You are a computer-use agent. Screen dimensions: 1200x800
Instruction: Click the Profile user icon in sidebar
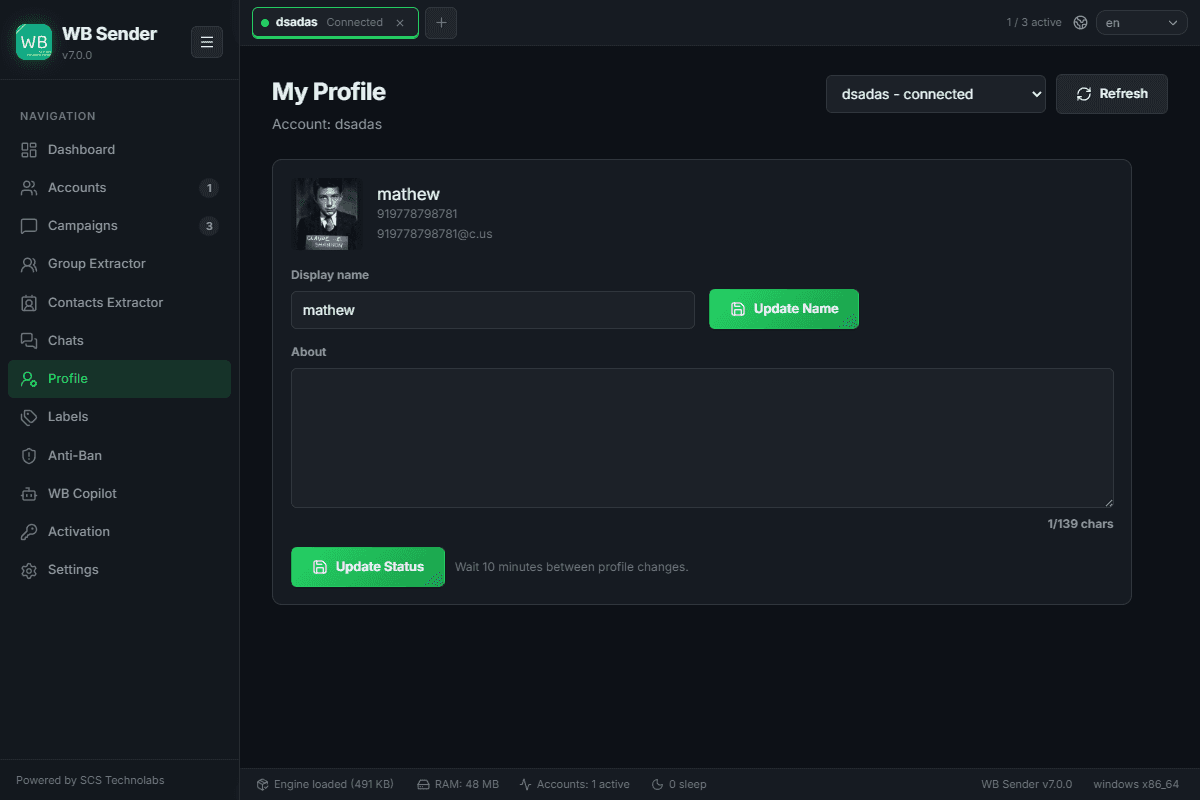[x=29, y=379]
